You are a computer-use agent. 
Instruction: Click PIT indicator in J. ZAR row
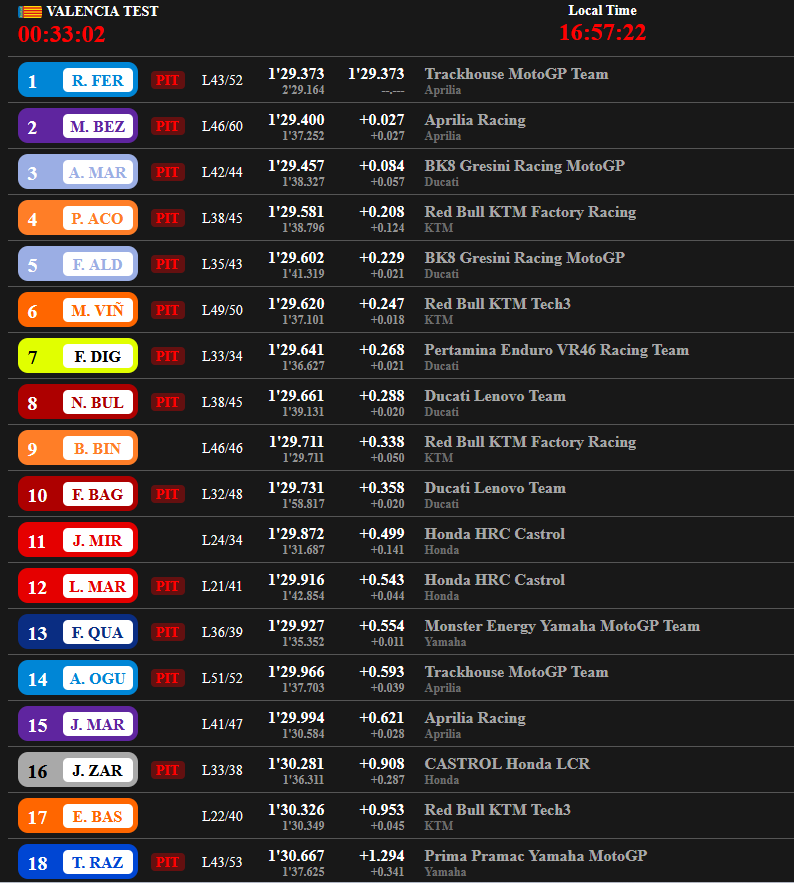167,770
